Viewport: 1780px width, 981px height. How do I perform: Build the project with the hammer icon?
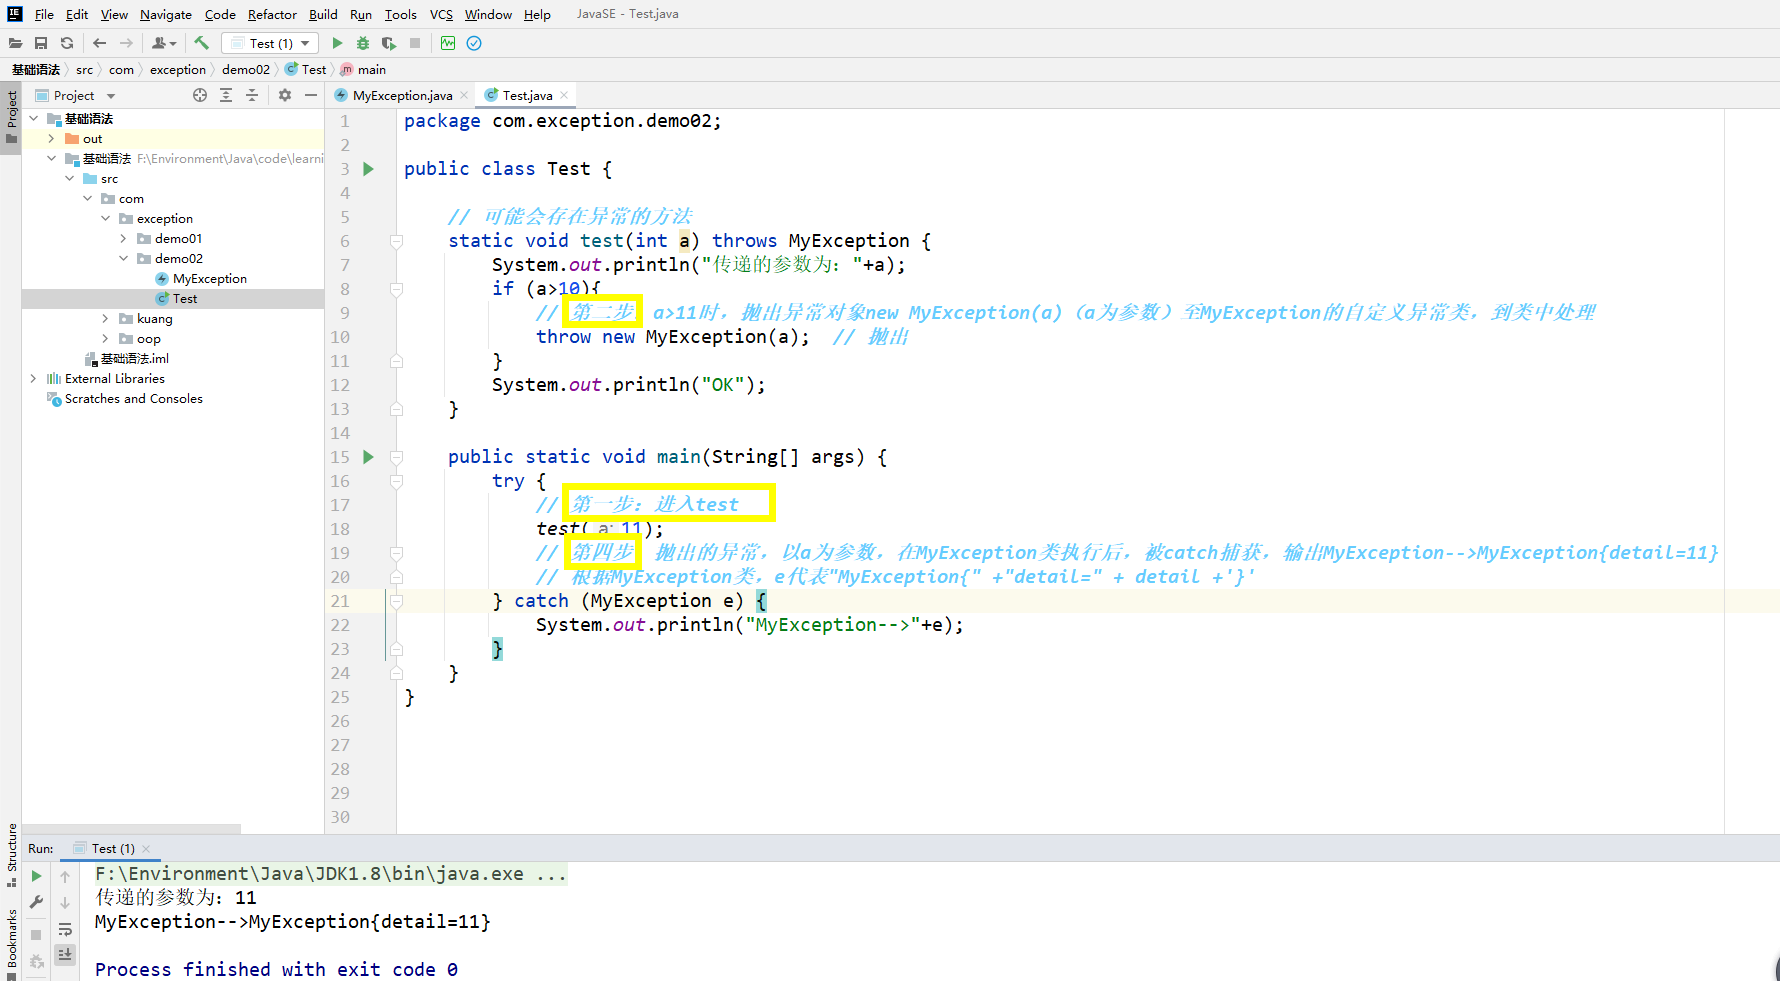201,43
